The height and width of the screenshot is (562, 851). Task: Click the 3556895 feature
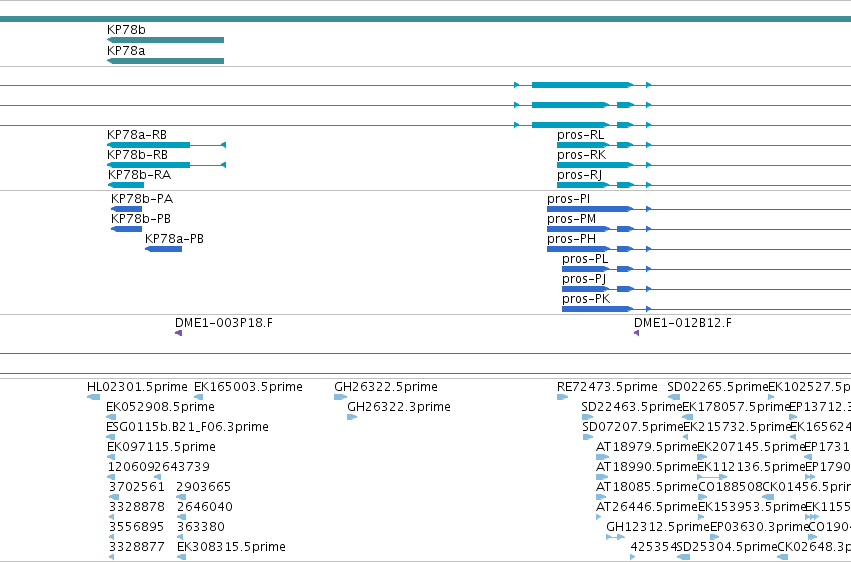112,537
